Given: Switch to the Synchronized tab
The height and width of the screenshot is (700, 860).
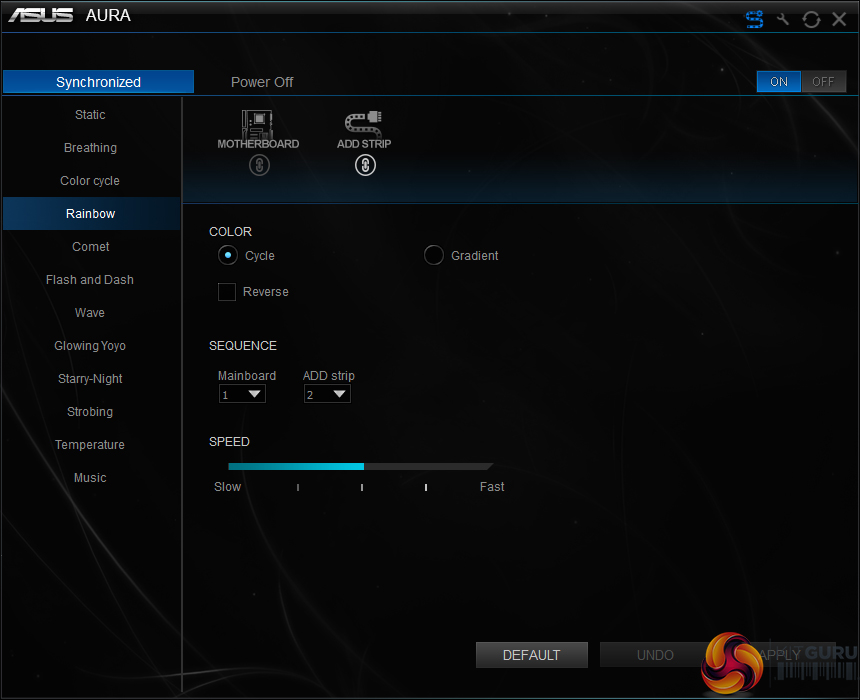Looking at the screenshot, I should 98,82.
